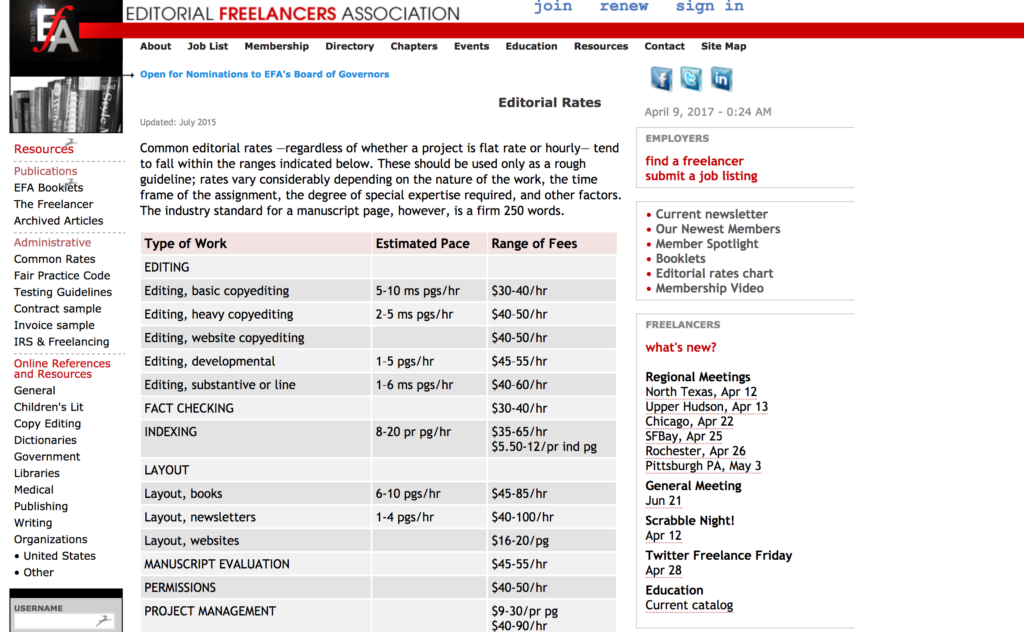Open General references in sidebar

[x=35, y=390]
